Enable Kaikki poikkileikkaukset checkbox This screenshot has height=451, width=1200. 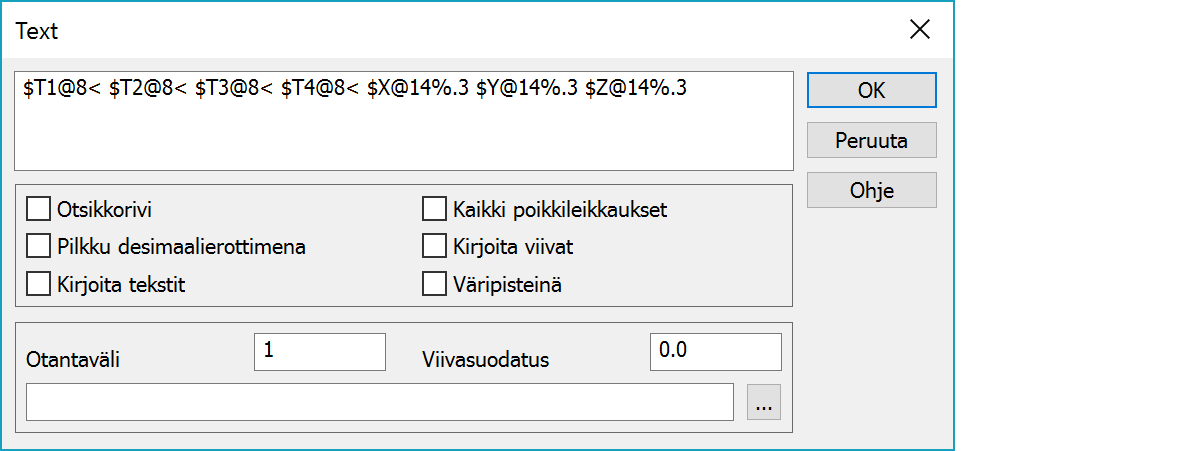(434, 210)
